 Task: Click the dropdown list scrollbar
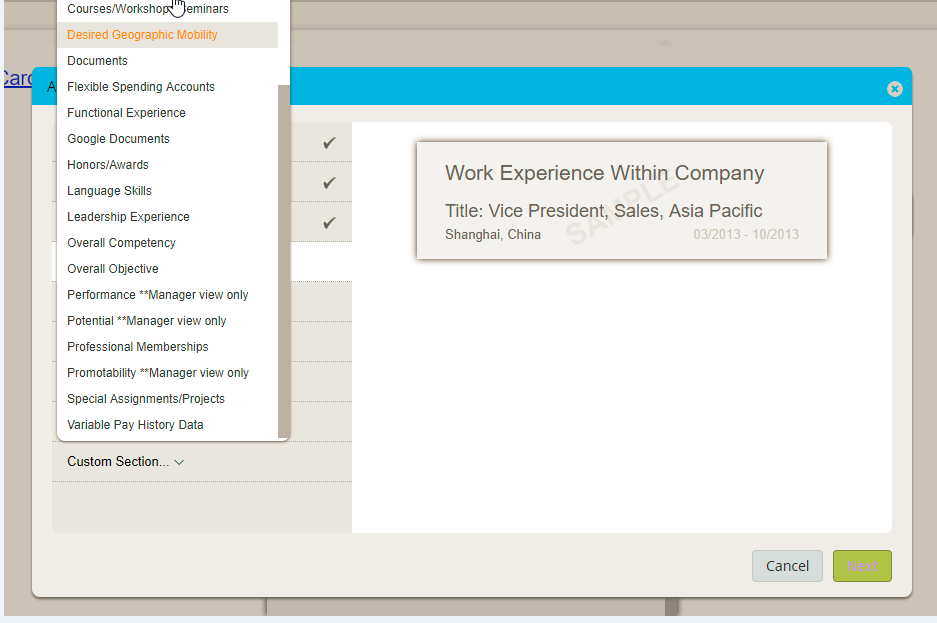tap(284, 261)
